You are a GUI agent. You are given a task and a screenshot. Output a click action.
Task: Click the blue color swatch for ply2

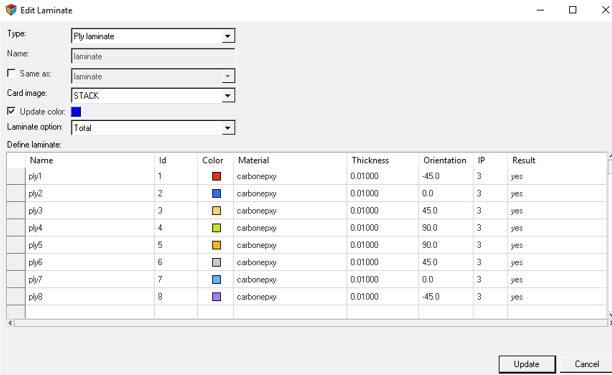pyautogui.click(x=216, y=194)
